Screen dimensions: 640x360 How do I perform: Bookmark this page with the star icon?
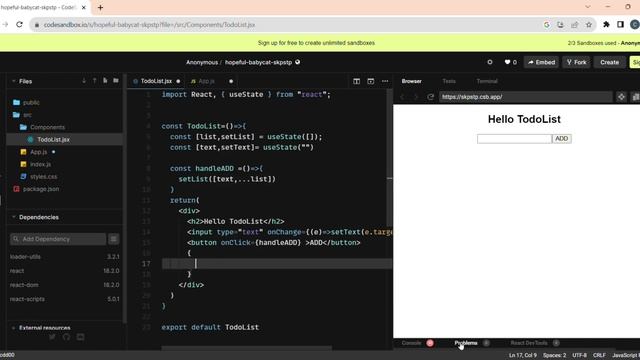tap(589, 25)
